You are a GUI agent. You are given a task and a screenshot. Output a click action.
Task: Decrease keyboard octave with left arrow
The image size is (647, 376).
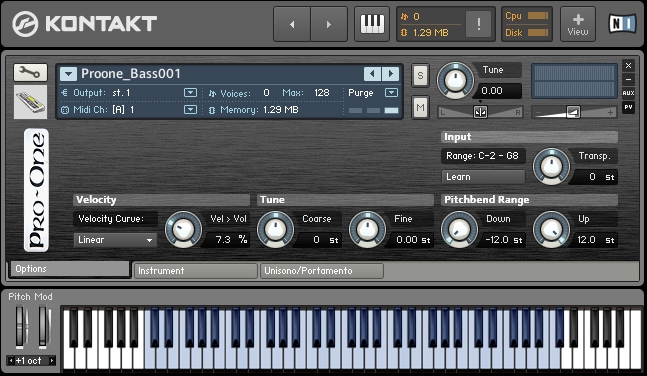(x=11, y=361)
